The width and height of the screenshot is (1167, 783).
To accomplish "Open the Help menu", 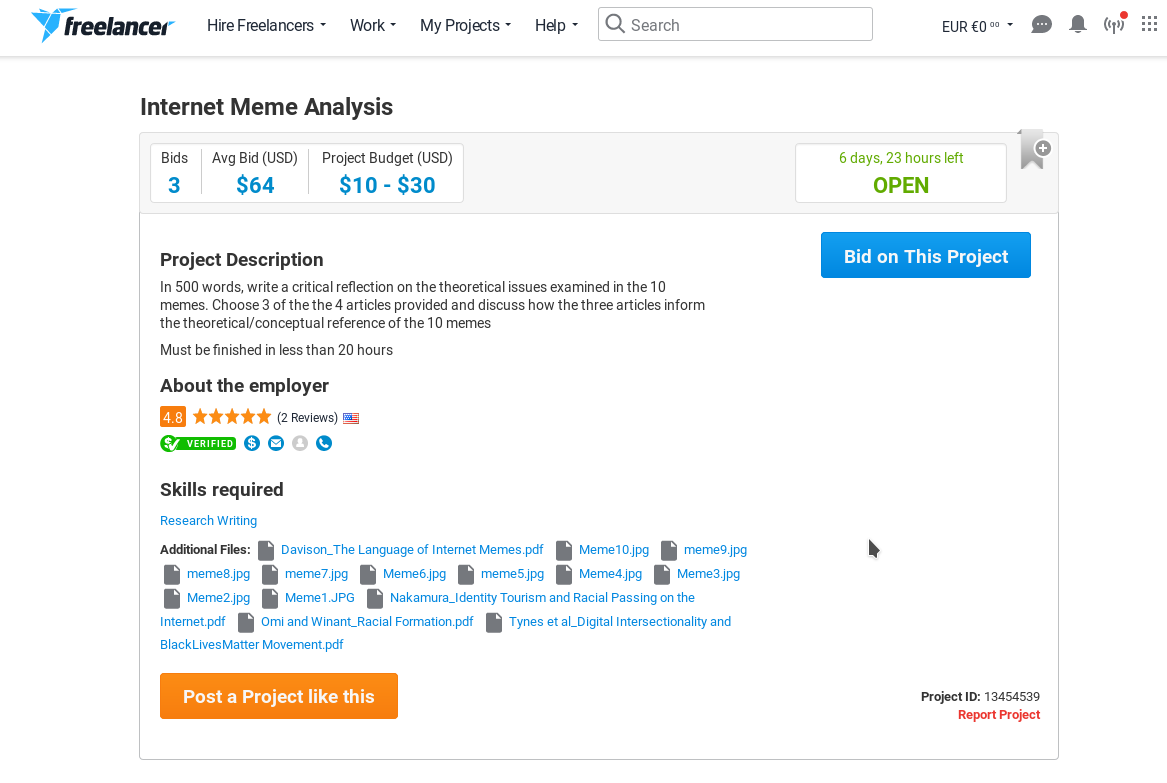I will (556, 25).
